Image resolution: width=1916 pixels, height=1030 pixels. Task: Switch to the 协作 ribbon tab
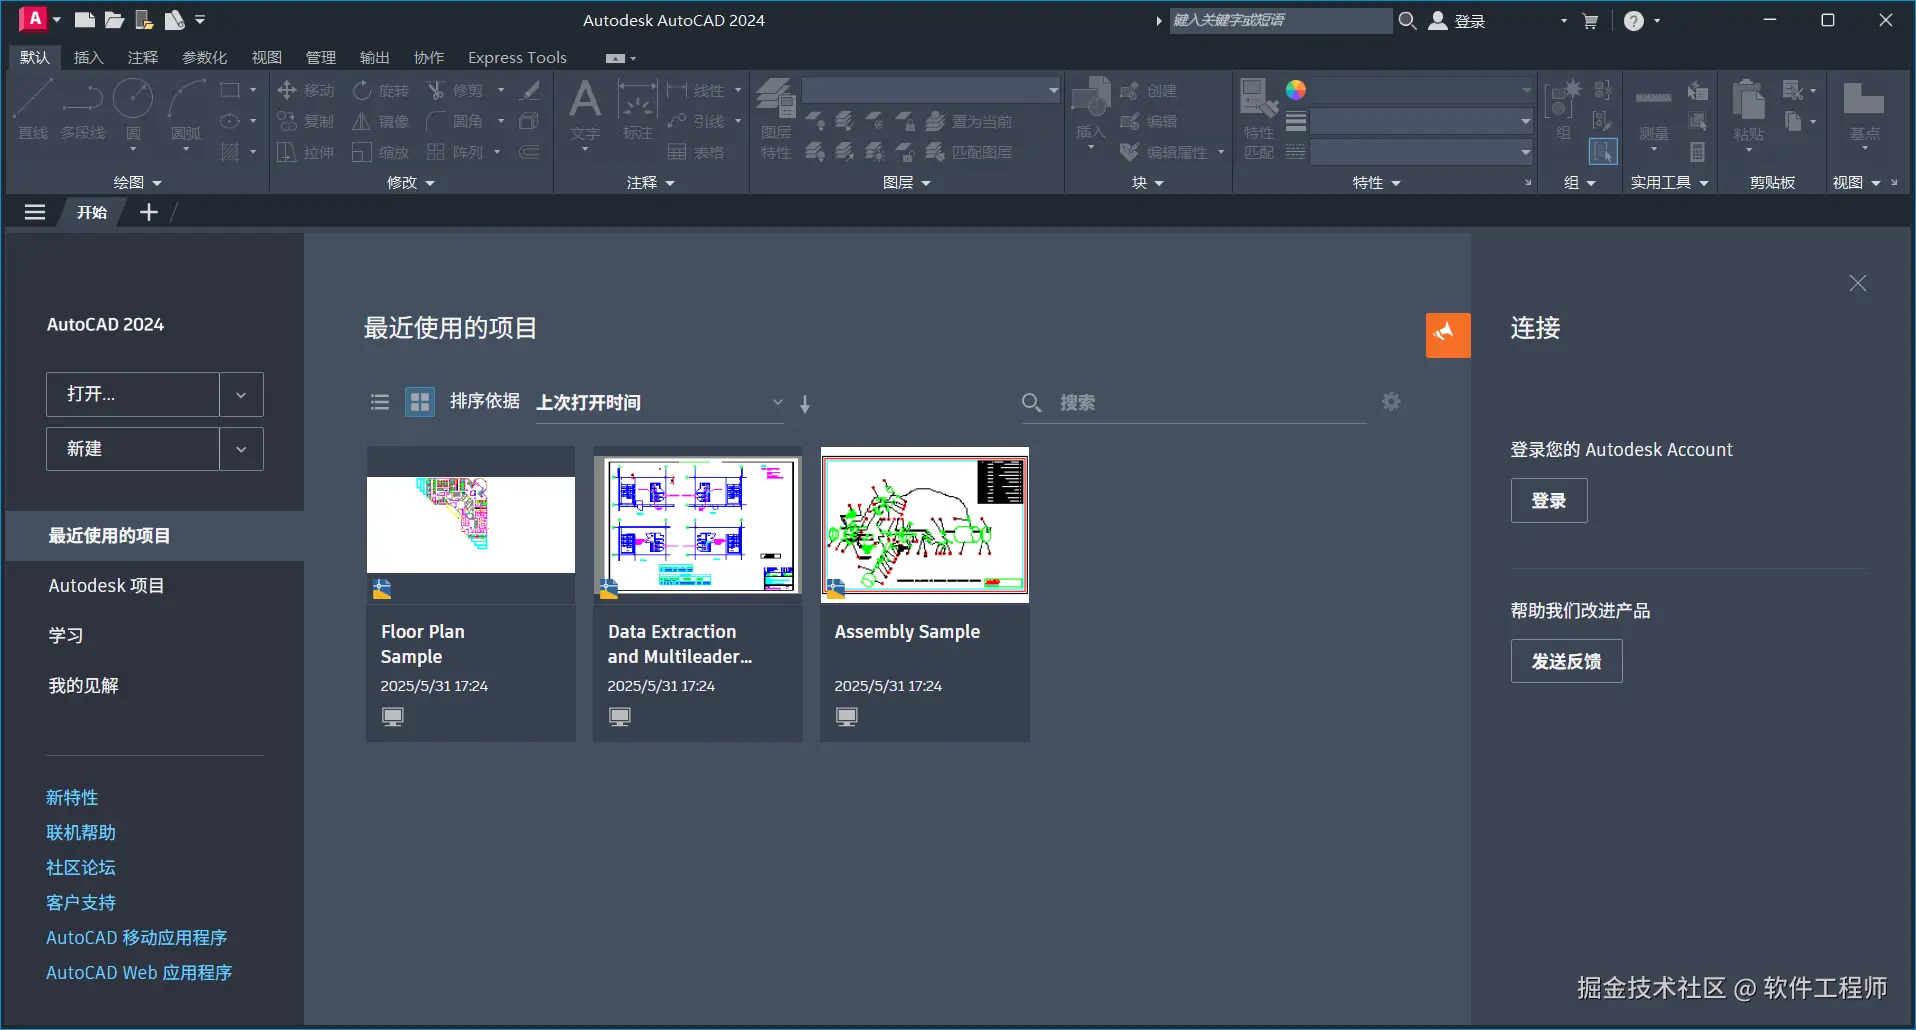point(429,58)
